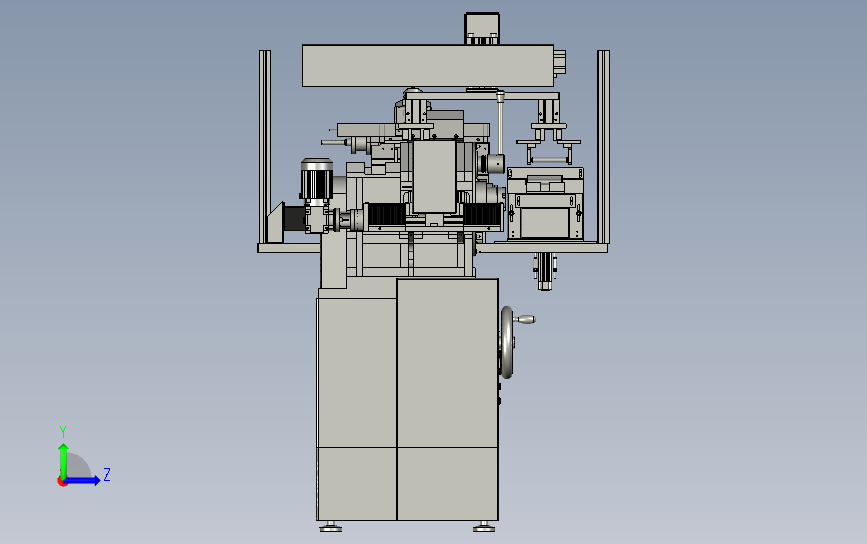Select the electric motor with cooling fins
Screen dimensions: 867x544
316,179
